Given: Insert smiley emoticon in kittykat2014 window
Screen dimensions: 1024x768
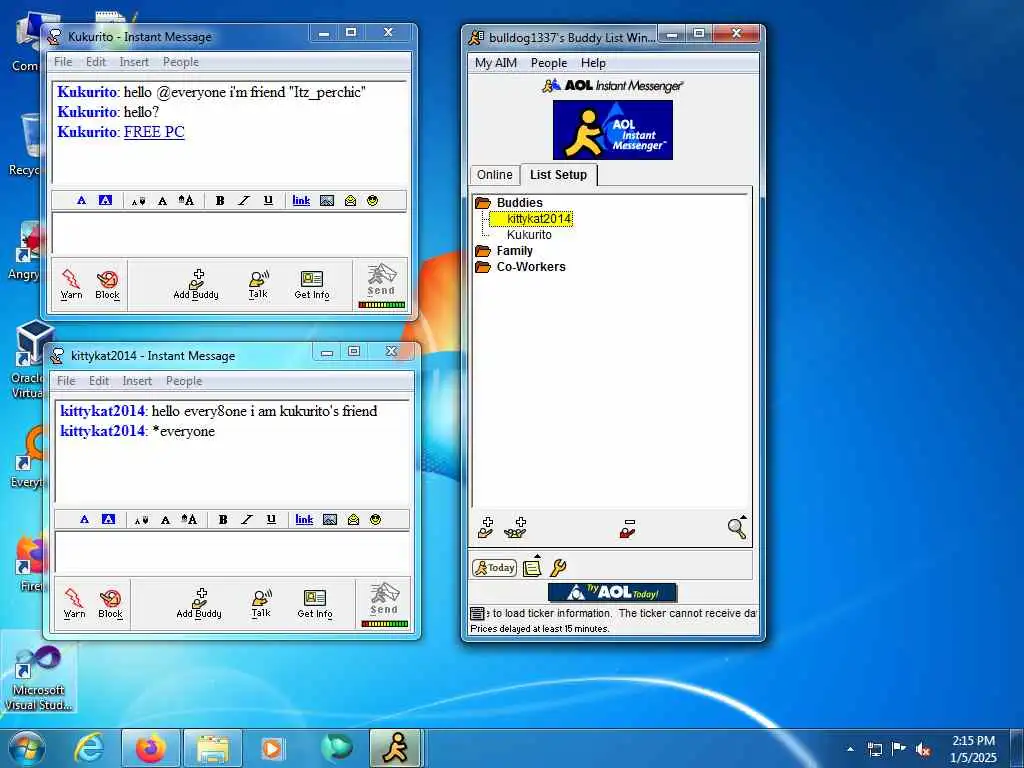Looking at the screenshot, I should pyautogui.click(x=376, y=519).
